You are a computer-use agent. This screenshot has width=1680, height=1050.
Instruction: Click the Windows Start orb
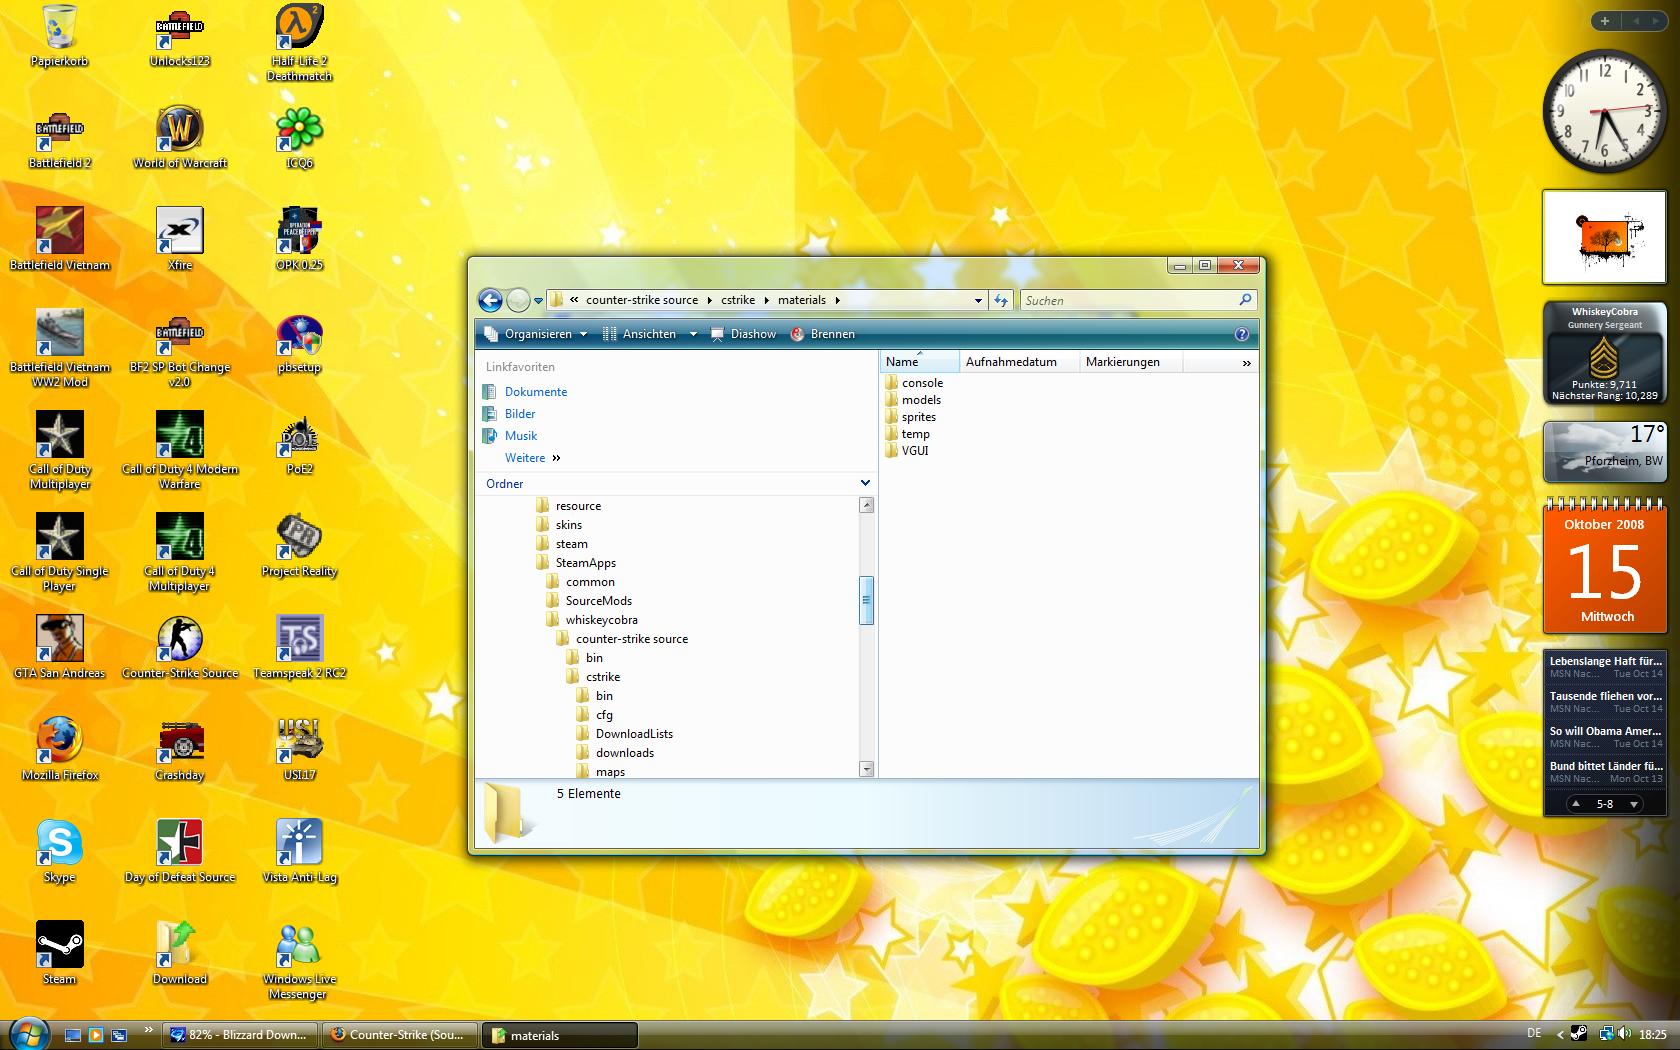coord(29,1033)
